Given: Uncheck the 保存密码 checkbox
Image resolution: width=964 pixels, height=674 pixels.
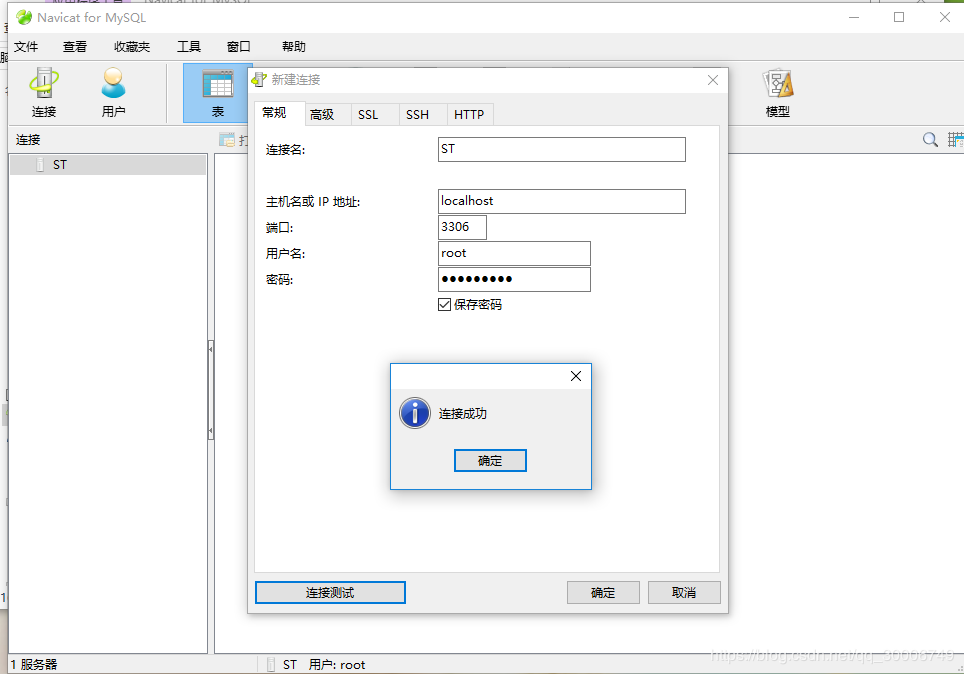Looking at the screenshot, I should click(x=445, y=305).
